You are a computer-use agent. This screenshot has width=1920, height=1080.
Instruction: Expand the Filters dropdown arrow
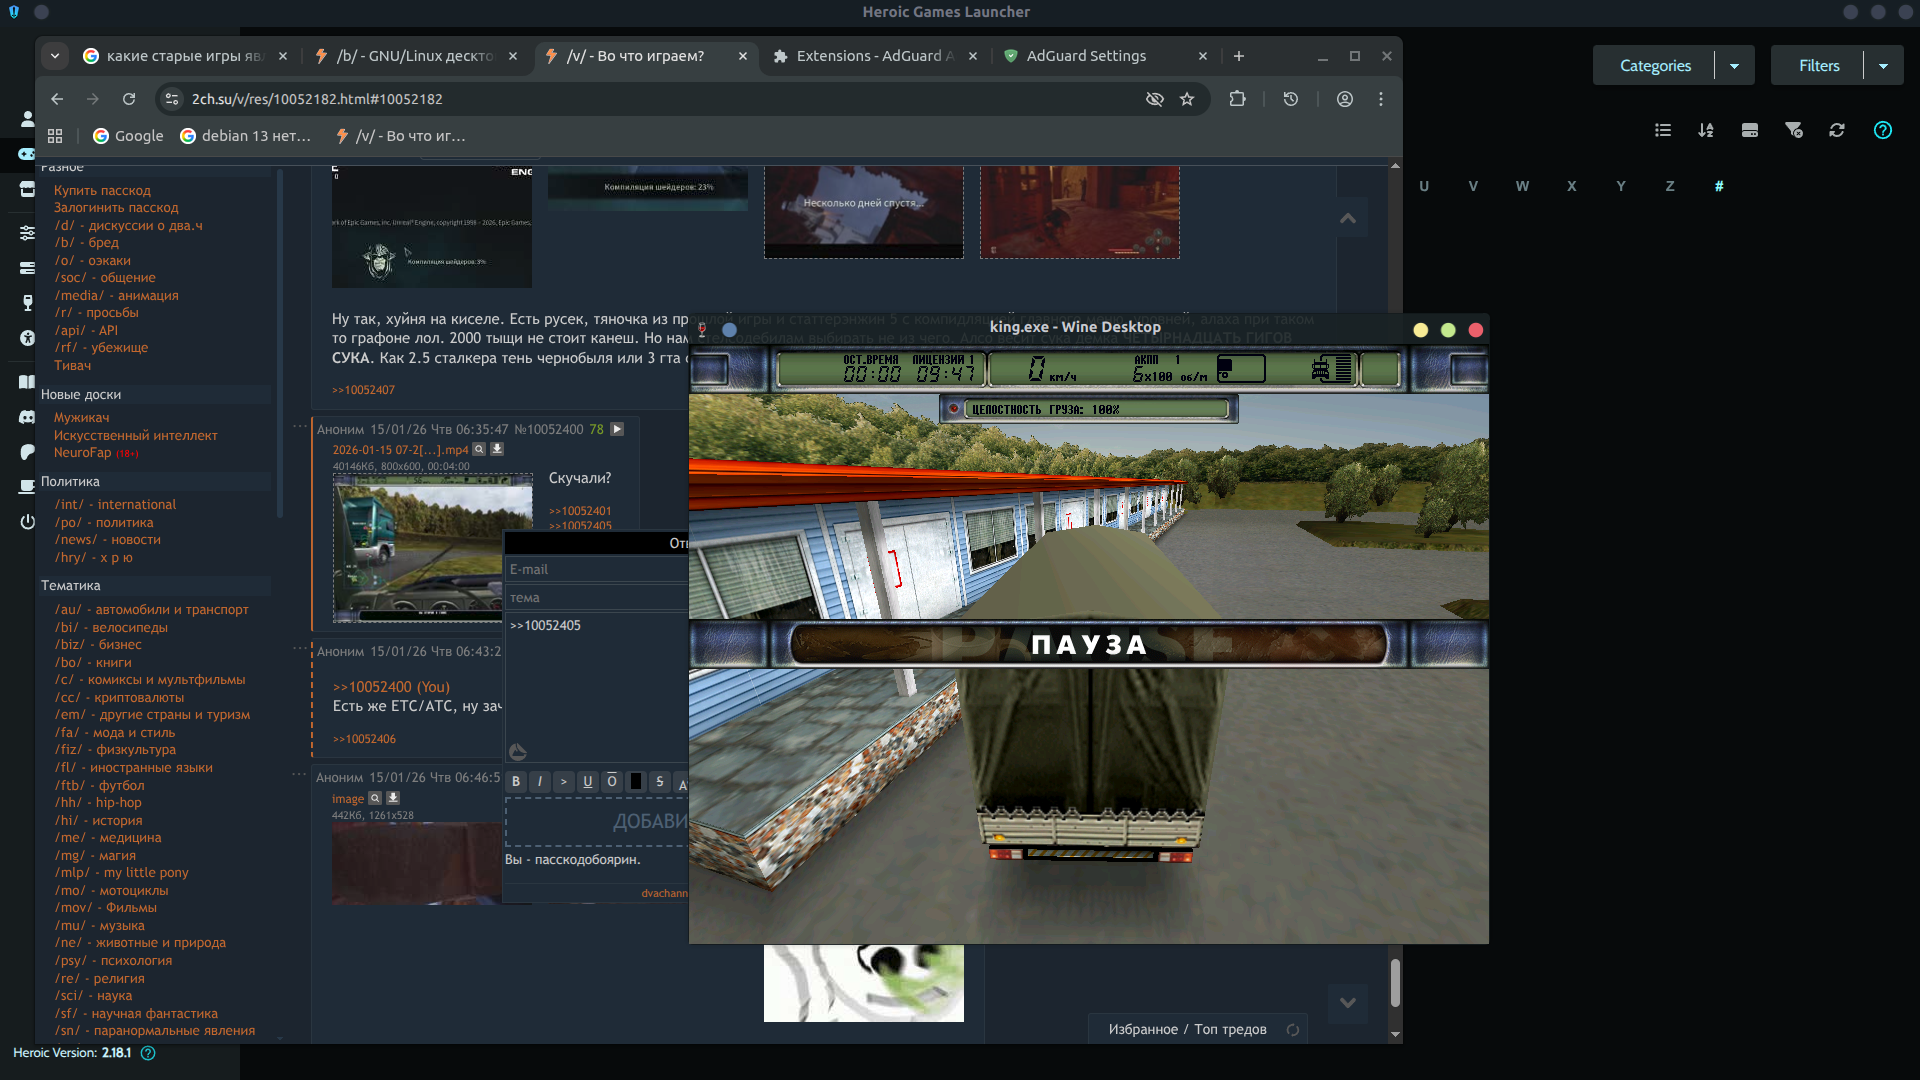click(1883, 66)
